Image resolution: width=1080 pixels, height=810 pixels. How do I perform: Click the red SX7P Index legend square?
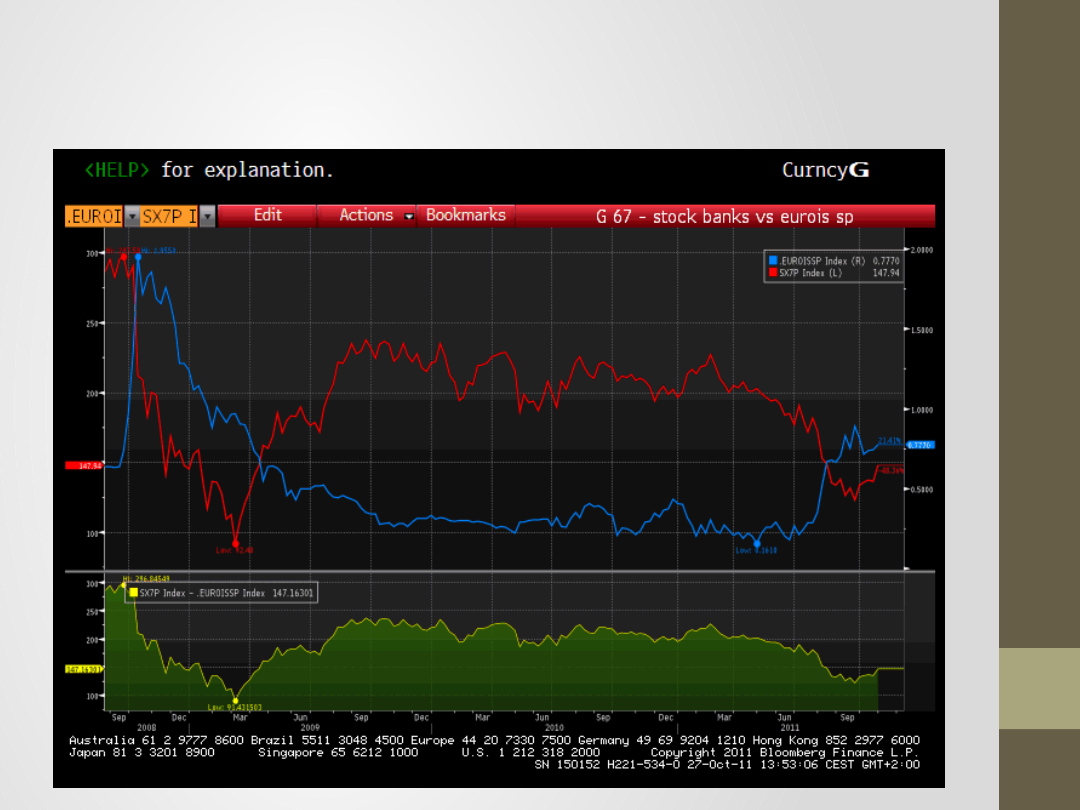(773, 271)
